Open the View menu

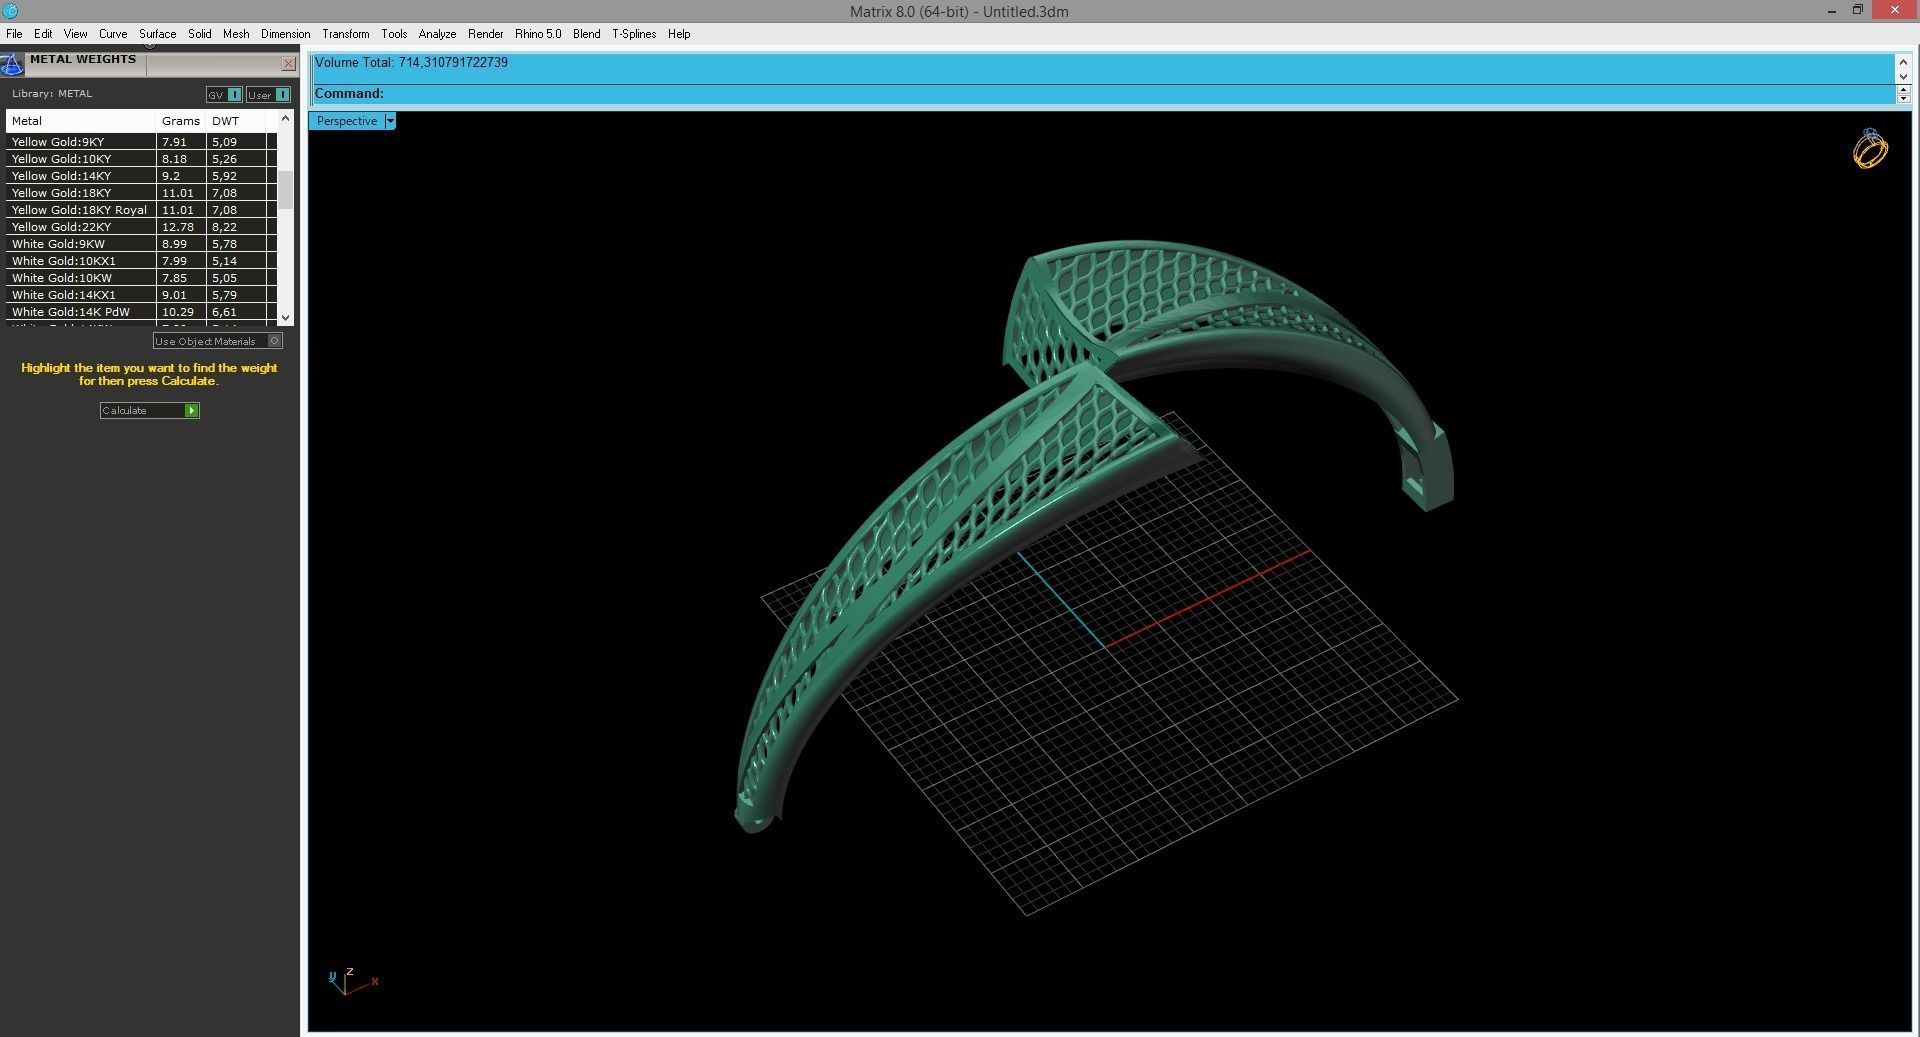coord(75,34)
